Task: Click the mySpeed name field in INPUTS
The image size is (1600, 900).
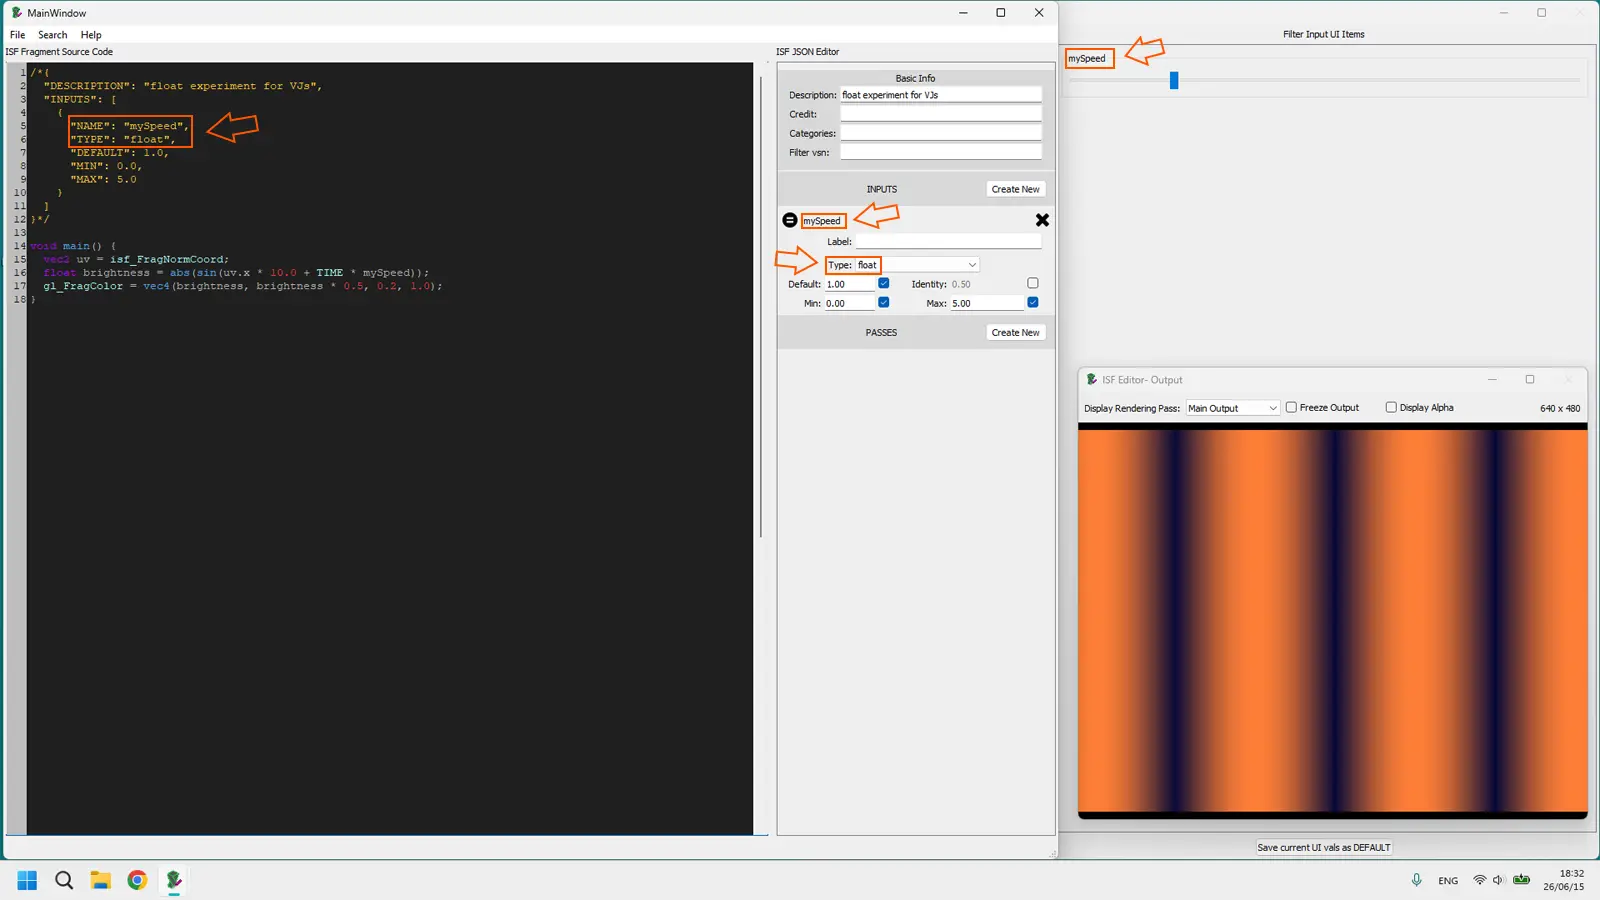Action: point(823,221)
